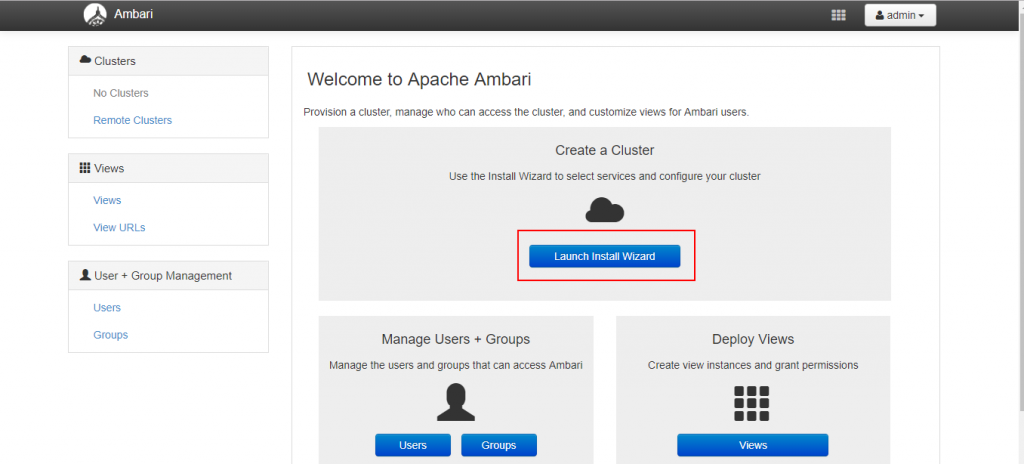
Task: Click the grid icon in Views sidebar header
Action: tap(85, 168)
